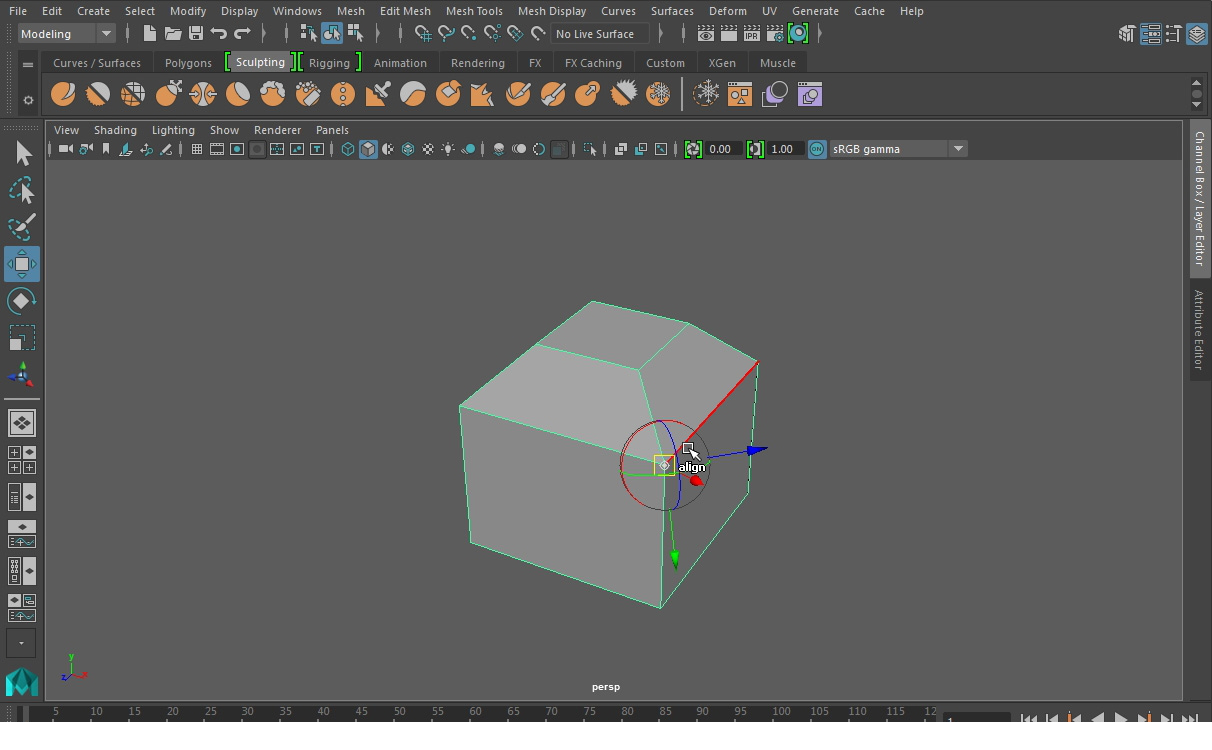Choose the Lasso Select tool
1212x750 pixels.
pos(22,190)
